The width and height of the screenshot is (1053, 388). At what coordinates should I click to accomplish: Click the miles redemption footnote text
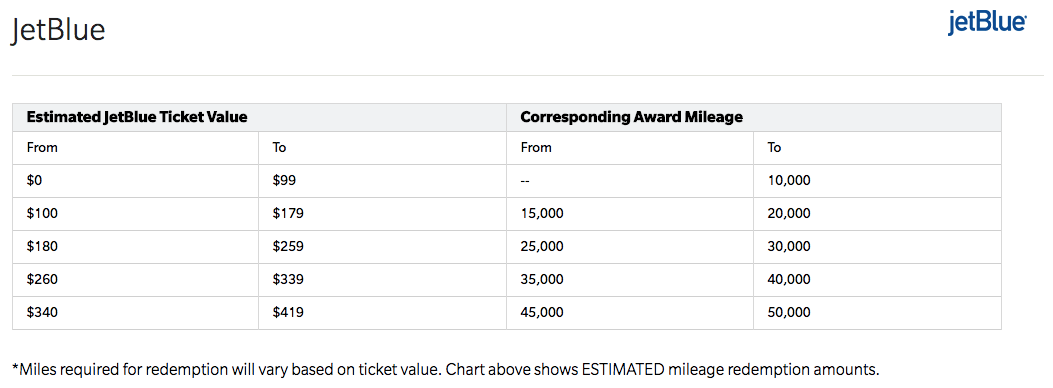click(446, 369)
